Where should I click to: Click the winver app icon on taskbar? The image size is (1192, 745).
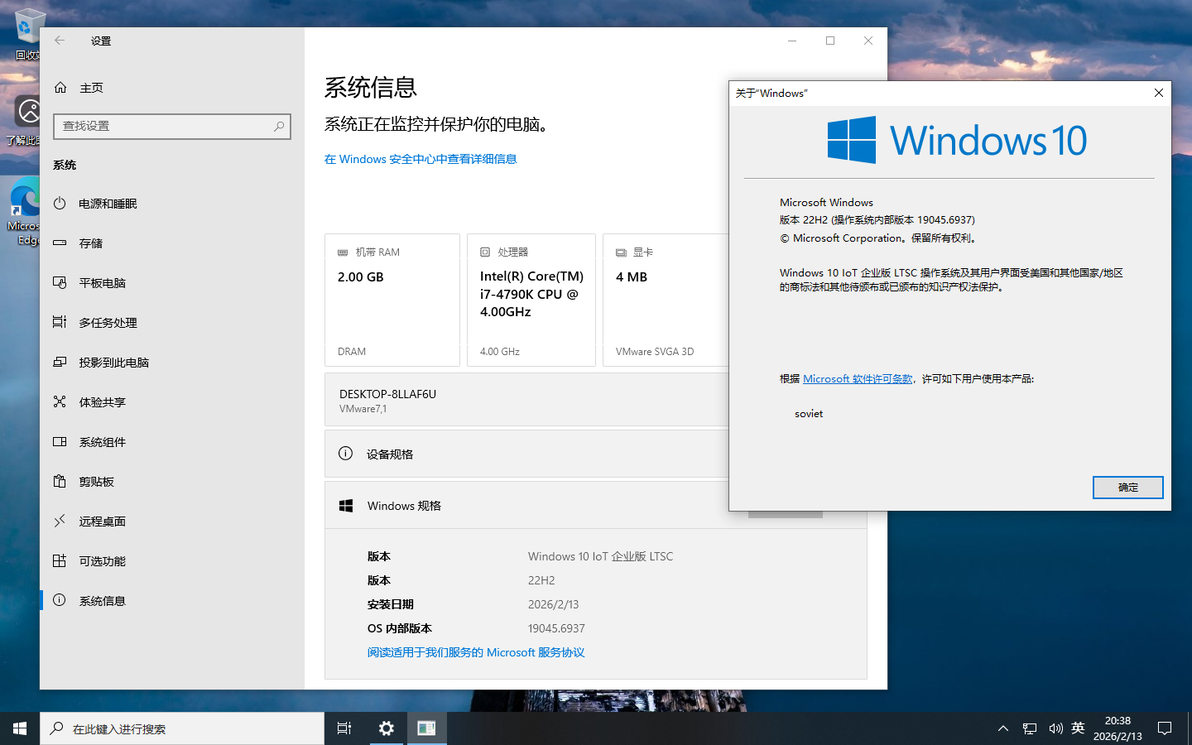[426, 728]
